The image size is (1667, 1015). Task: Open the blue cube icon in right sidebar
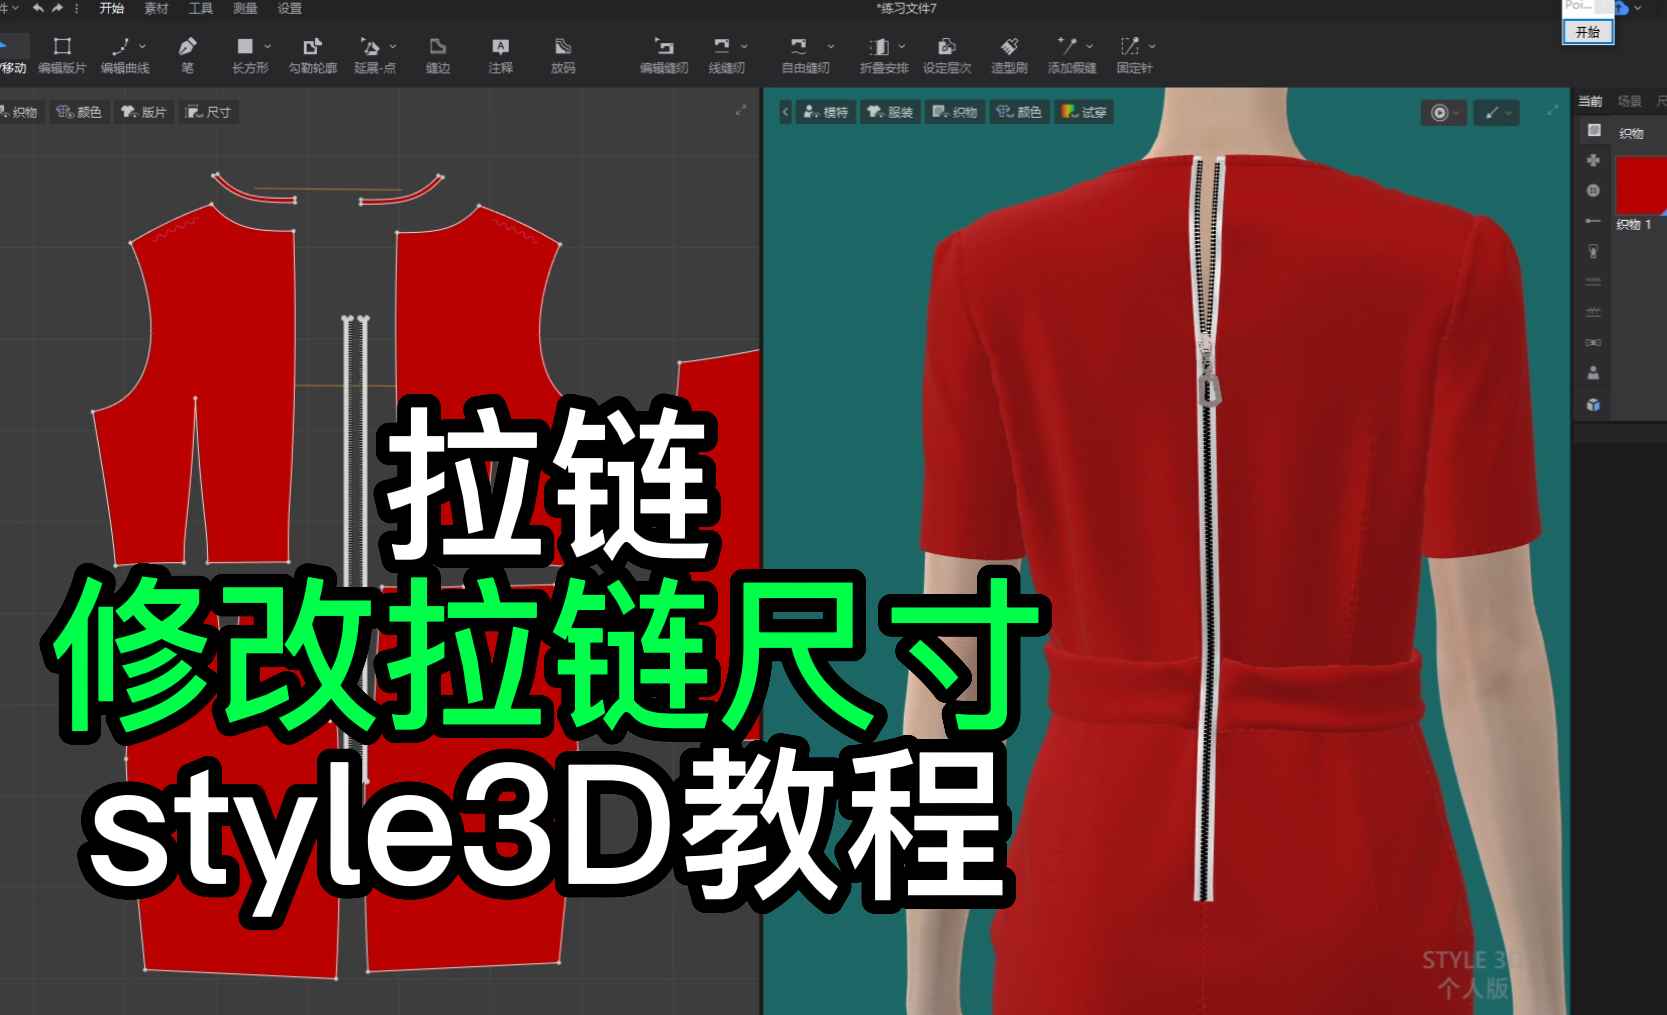pos(1594,405)
